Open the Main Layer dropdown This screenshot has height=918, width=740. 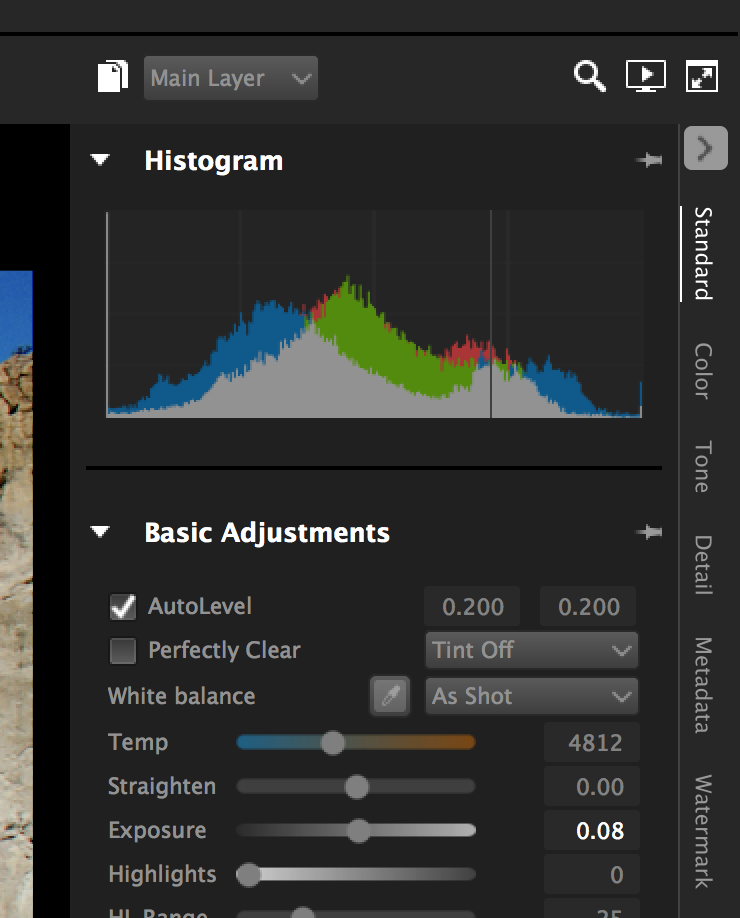231,78
